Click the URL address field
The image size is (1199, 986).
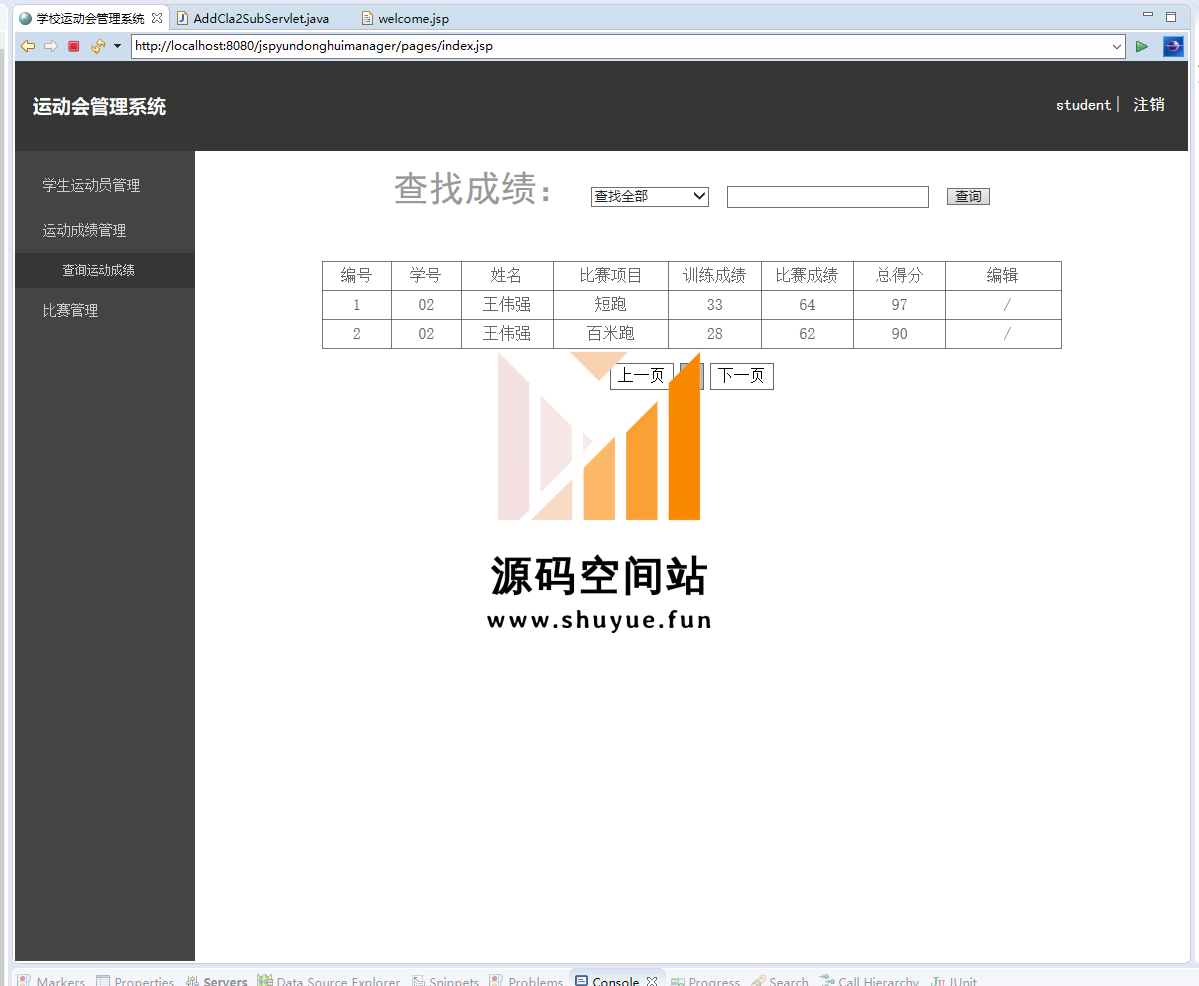(x=620, y=46)
